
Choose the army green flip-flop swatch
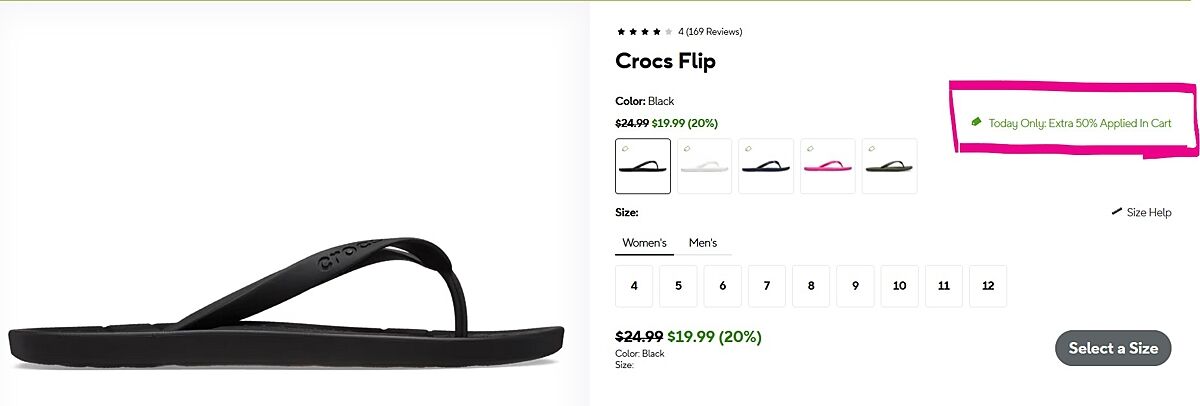(x=889, y=166)
